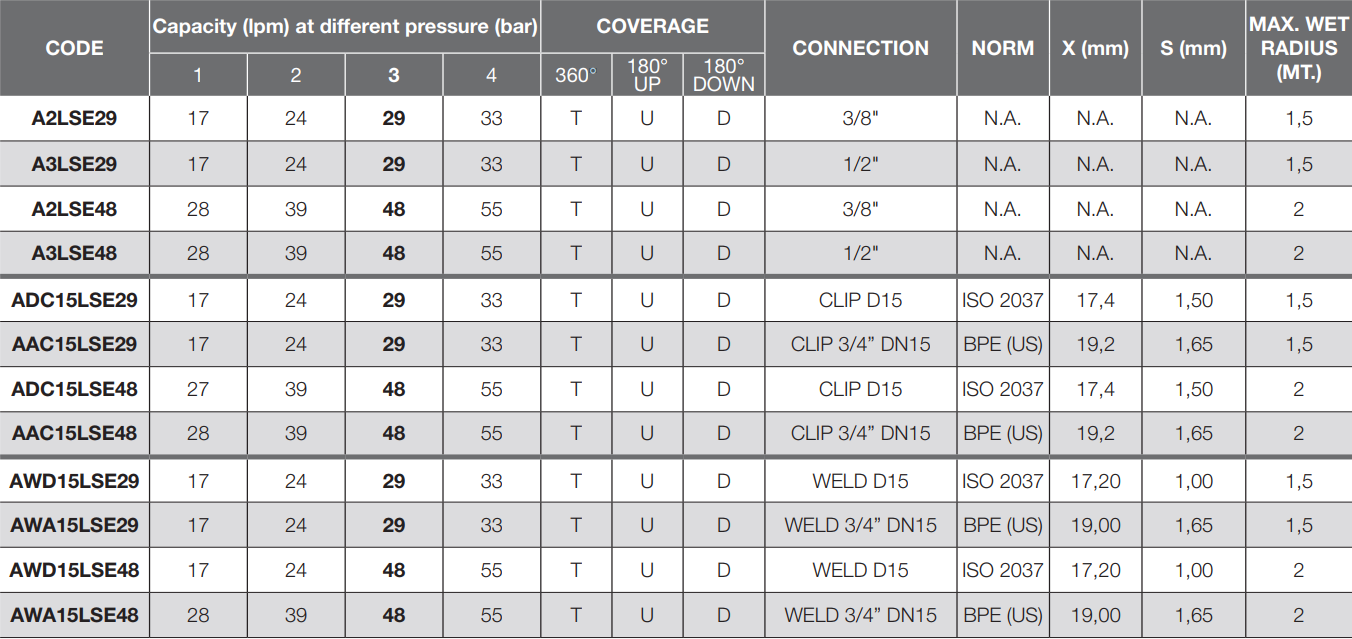Screen dimensions: 1352x639
Task: Select the X (mm) column header
Action: [1094, 48]
